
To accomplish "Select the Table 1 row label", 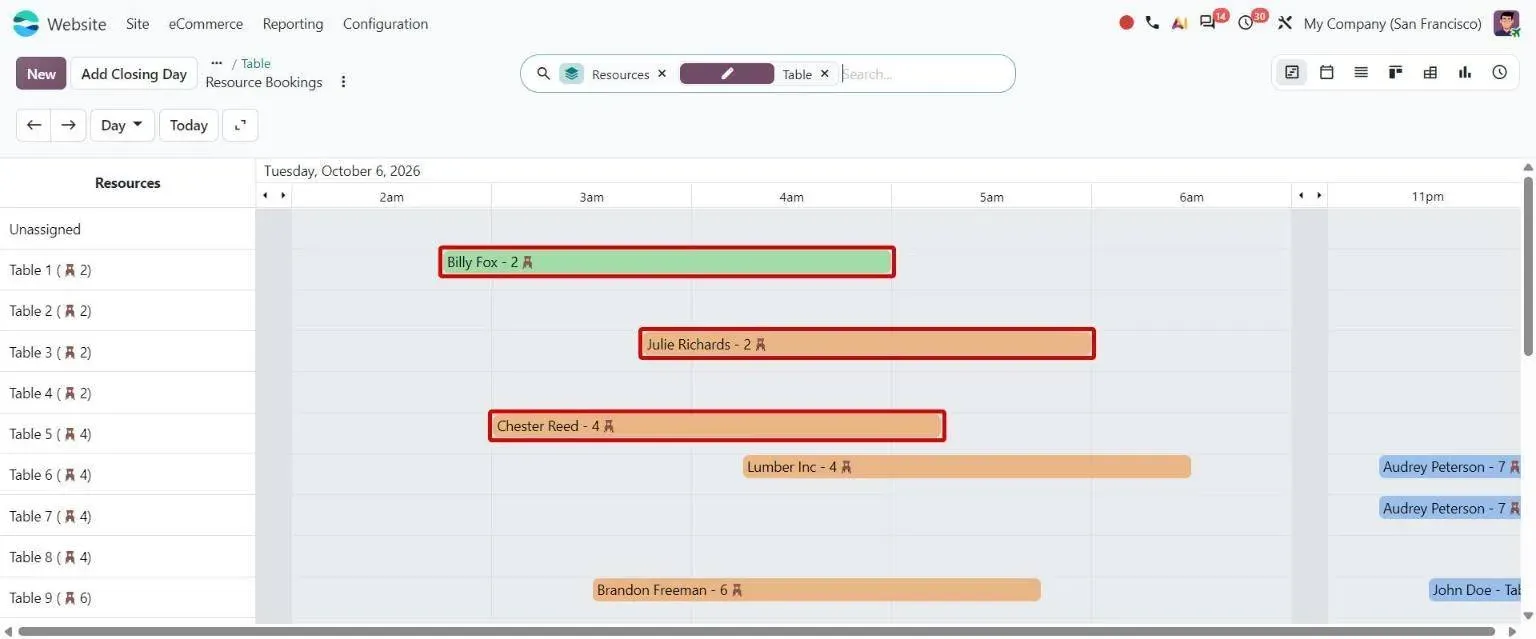I will [50, 270].
